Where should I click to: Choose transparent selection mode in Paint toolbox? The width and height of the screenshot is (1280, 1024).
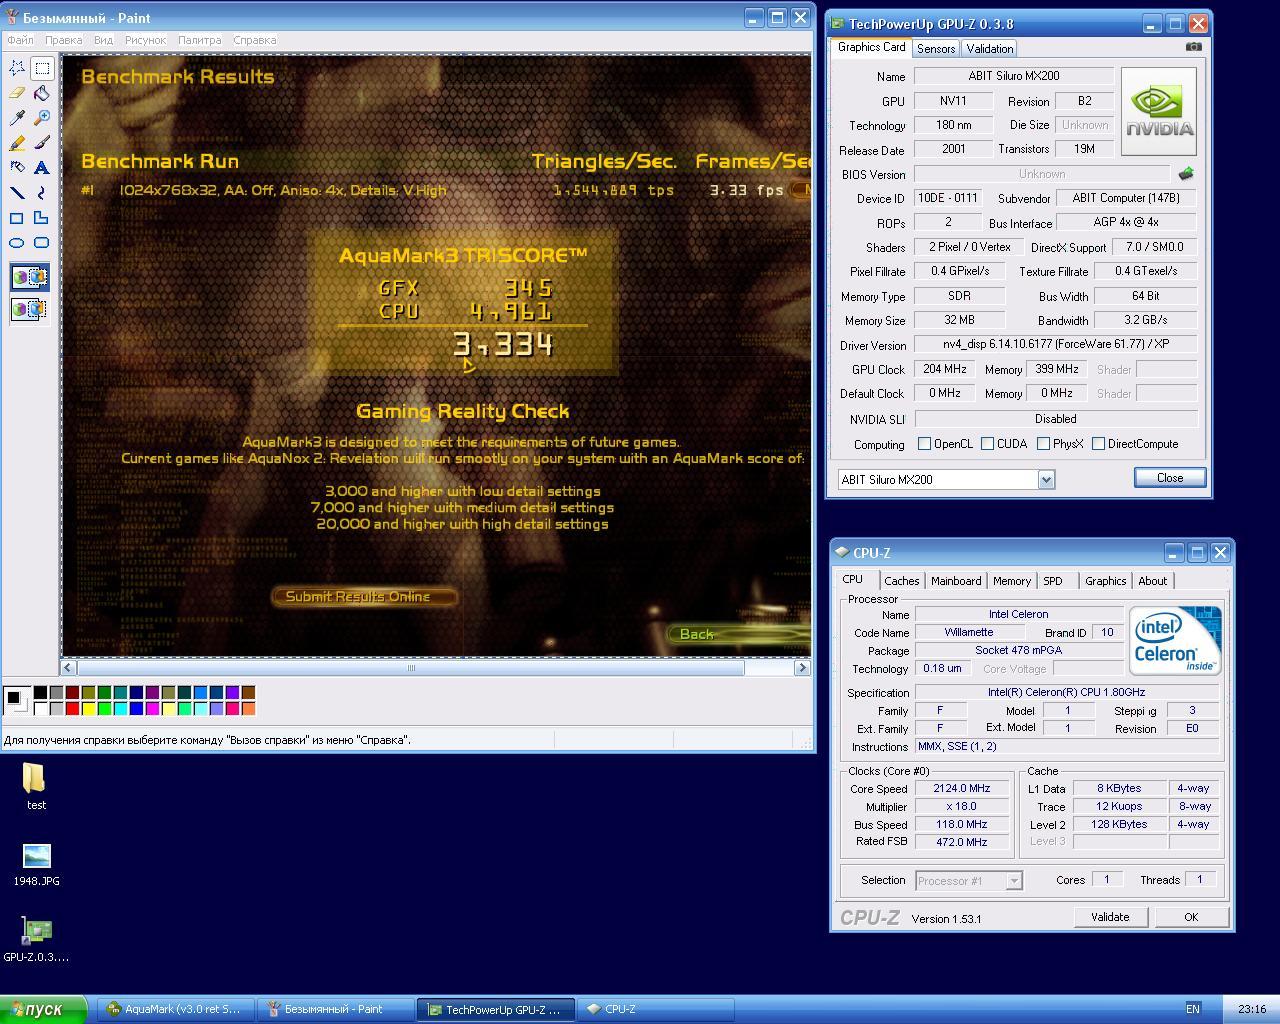[x=29, y=309]
